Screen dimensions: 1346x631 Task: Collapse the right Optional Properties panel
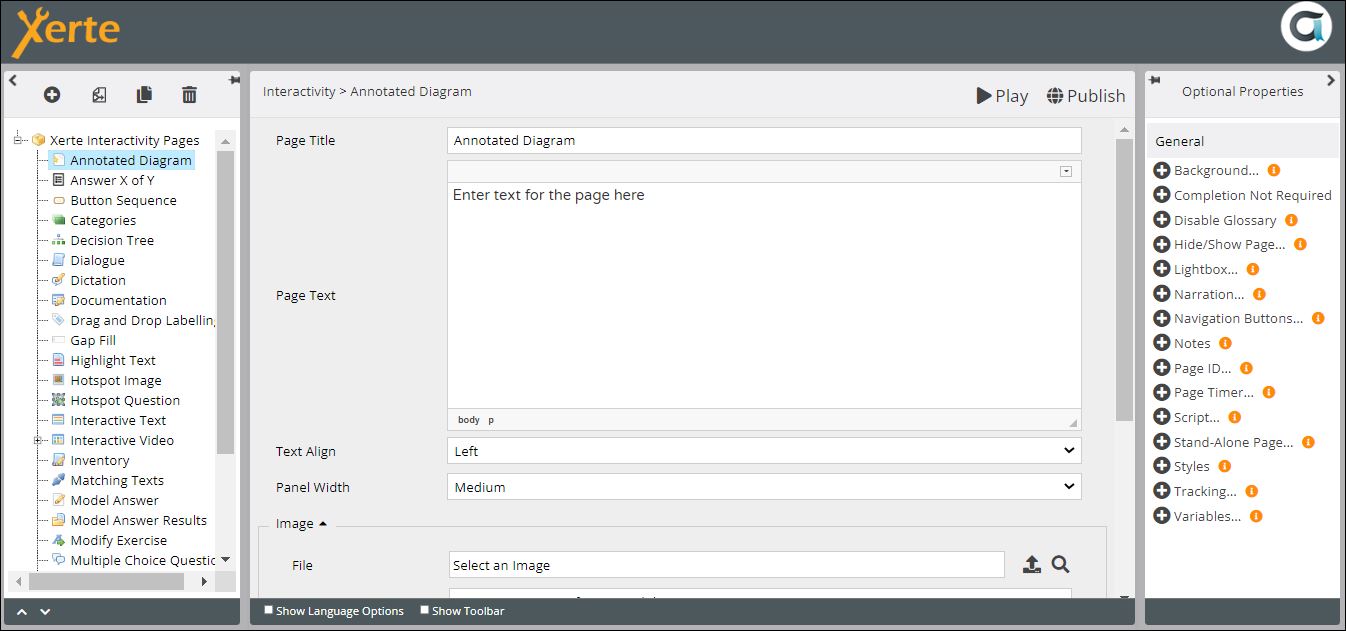click(x=1330, y=80)
